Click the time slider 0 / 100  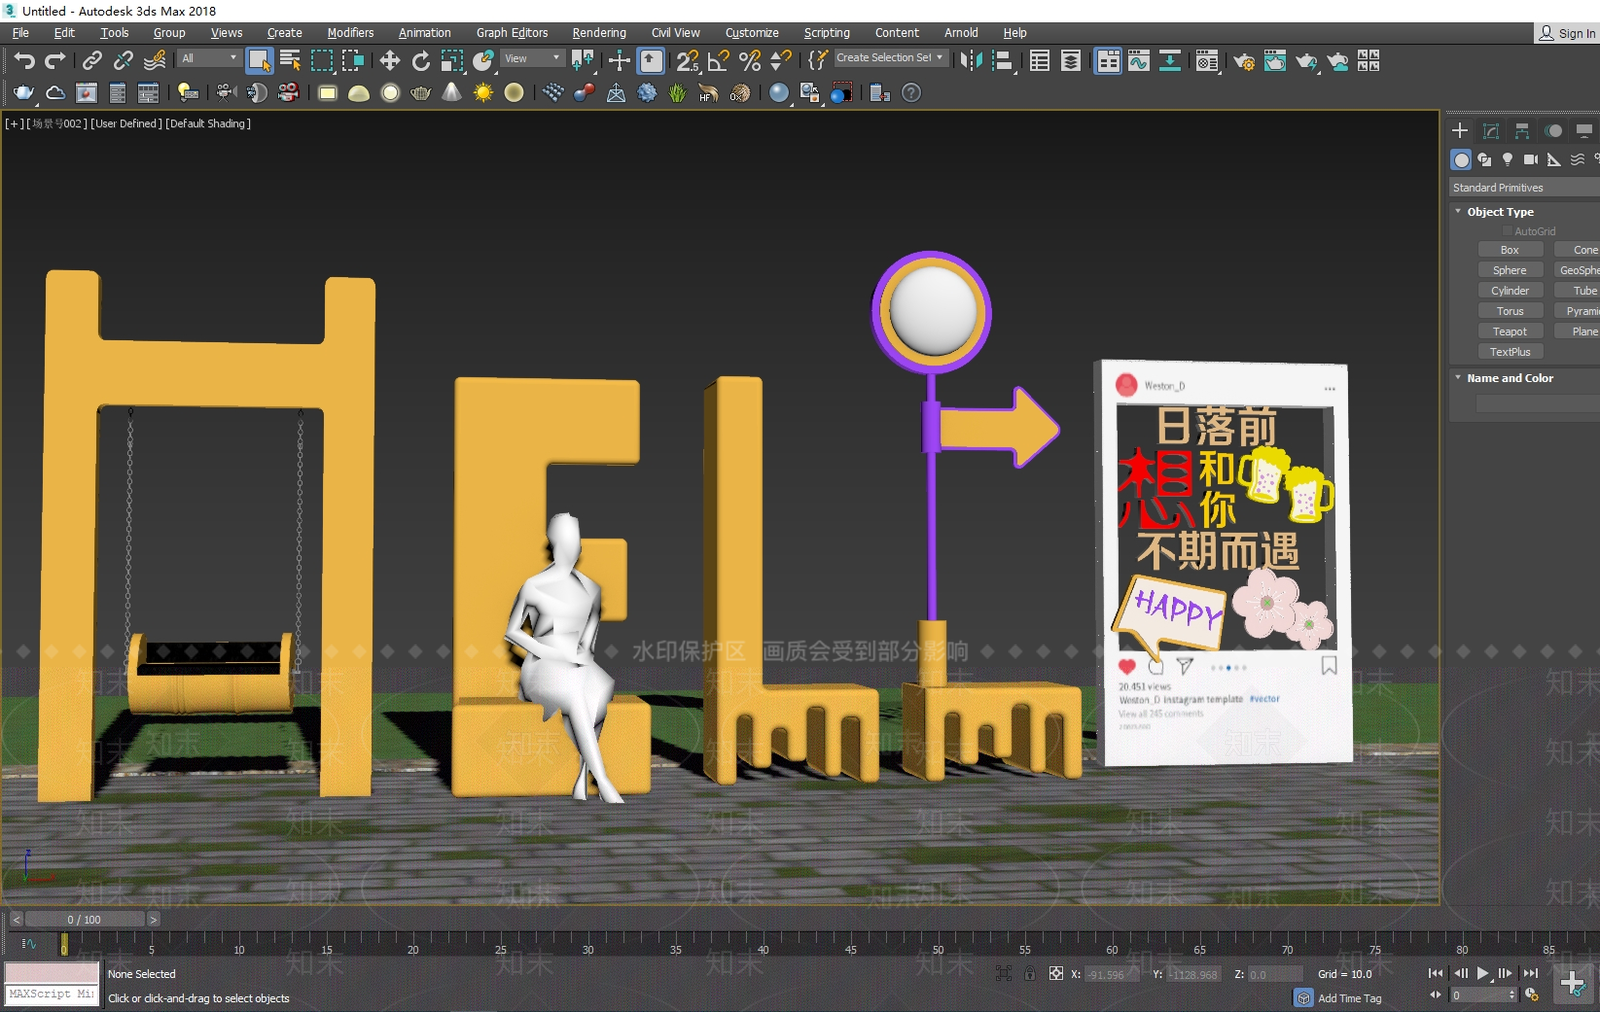(x=84, y=919)
